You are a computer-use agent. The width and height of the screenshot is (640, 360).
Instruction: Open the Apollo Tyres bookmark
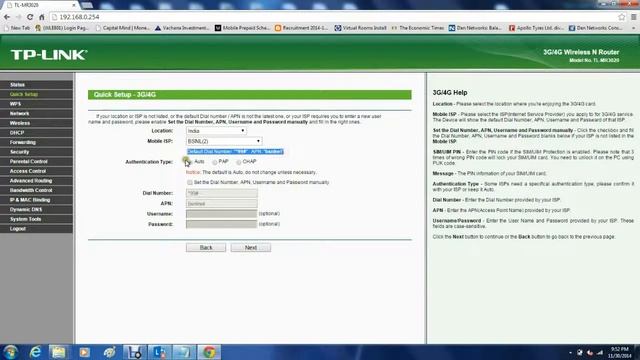[536, 28]
